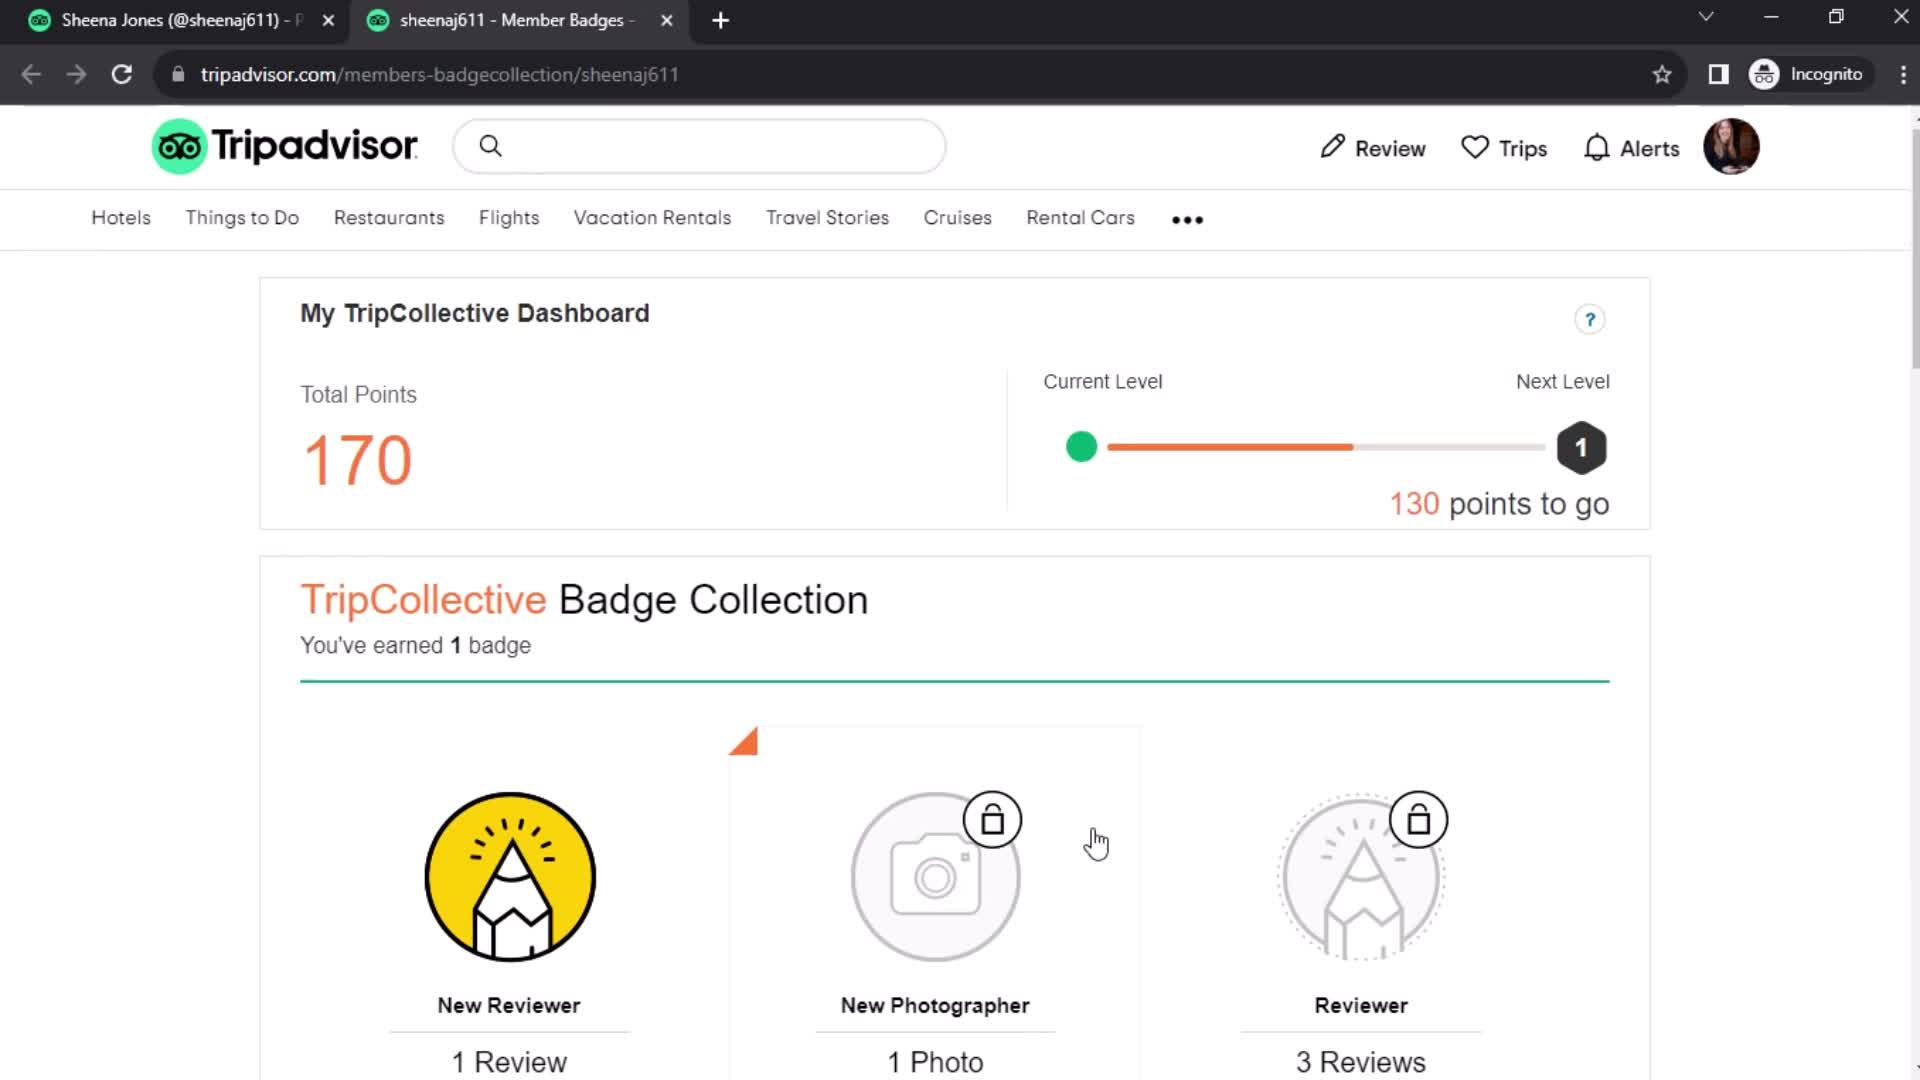Open a new browser tab
Viewport: 1920px width, 1080px height.
[720, 20]
